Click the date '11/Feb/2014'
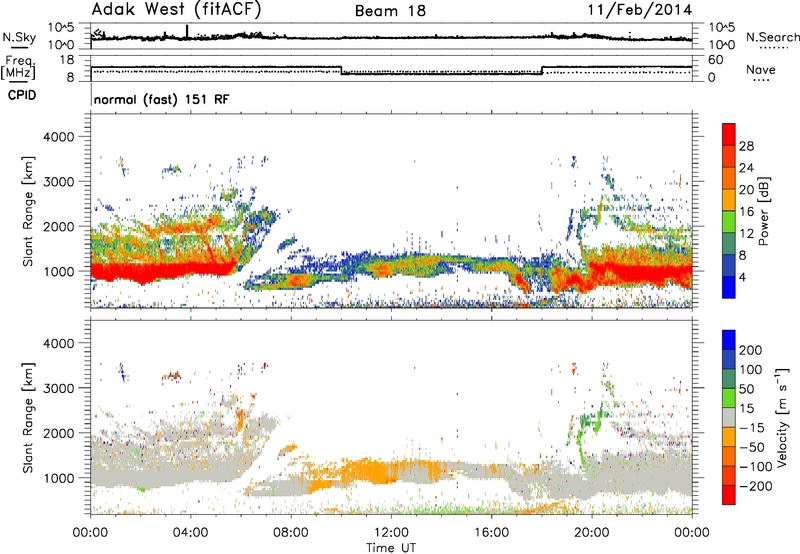 click(x=640, y=10)
